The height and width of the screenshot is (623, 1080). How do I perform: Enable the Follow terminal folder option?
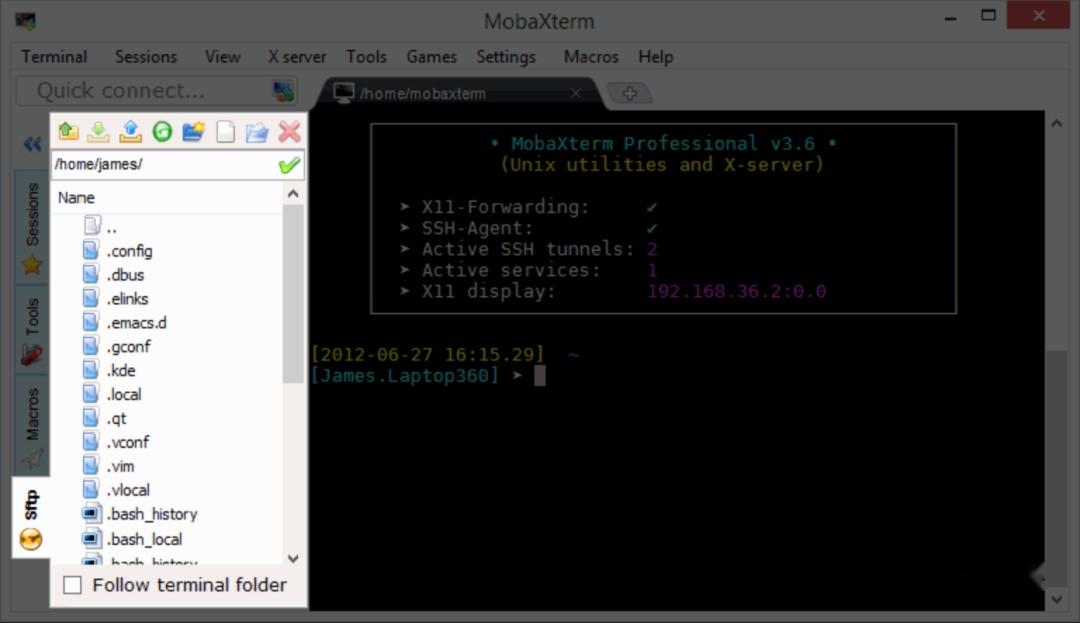click(71, 584)
